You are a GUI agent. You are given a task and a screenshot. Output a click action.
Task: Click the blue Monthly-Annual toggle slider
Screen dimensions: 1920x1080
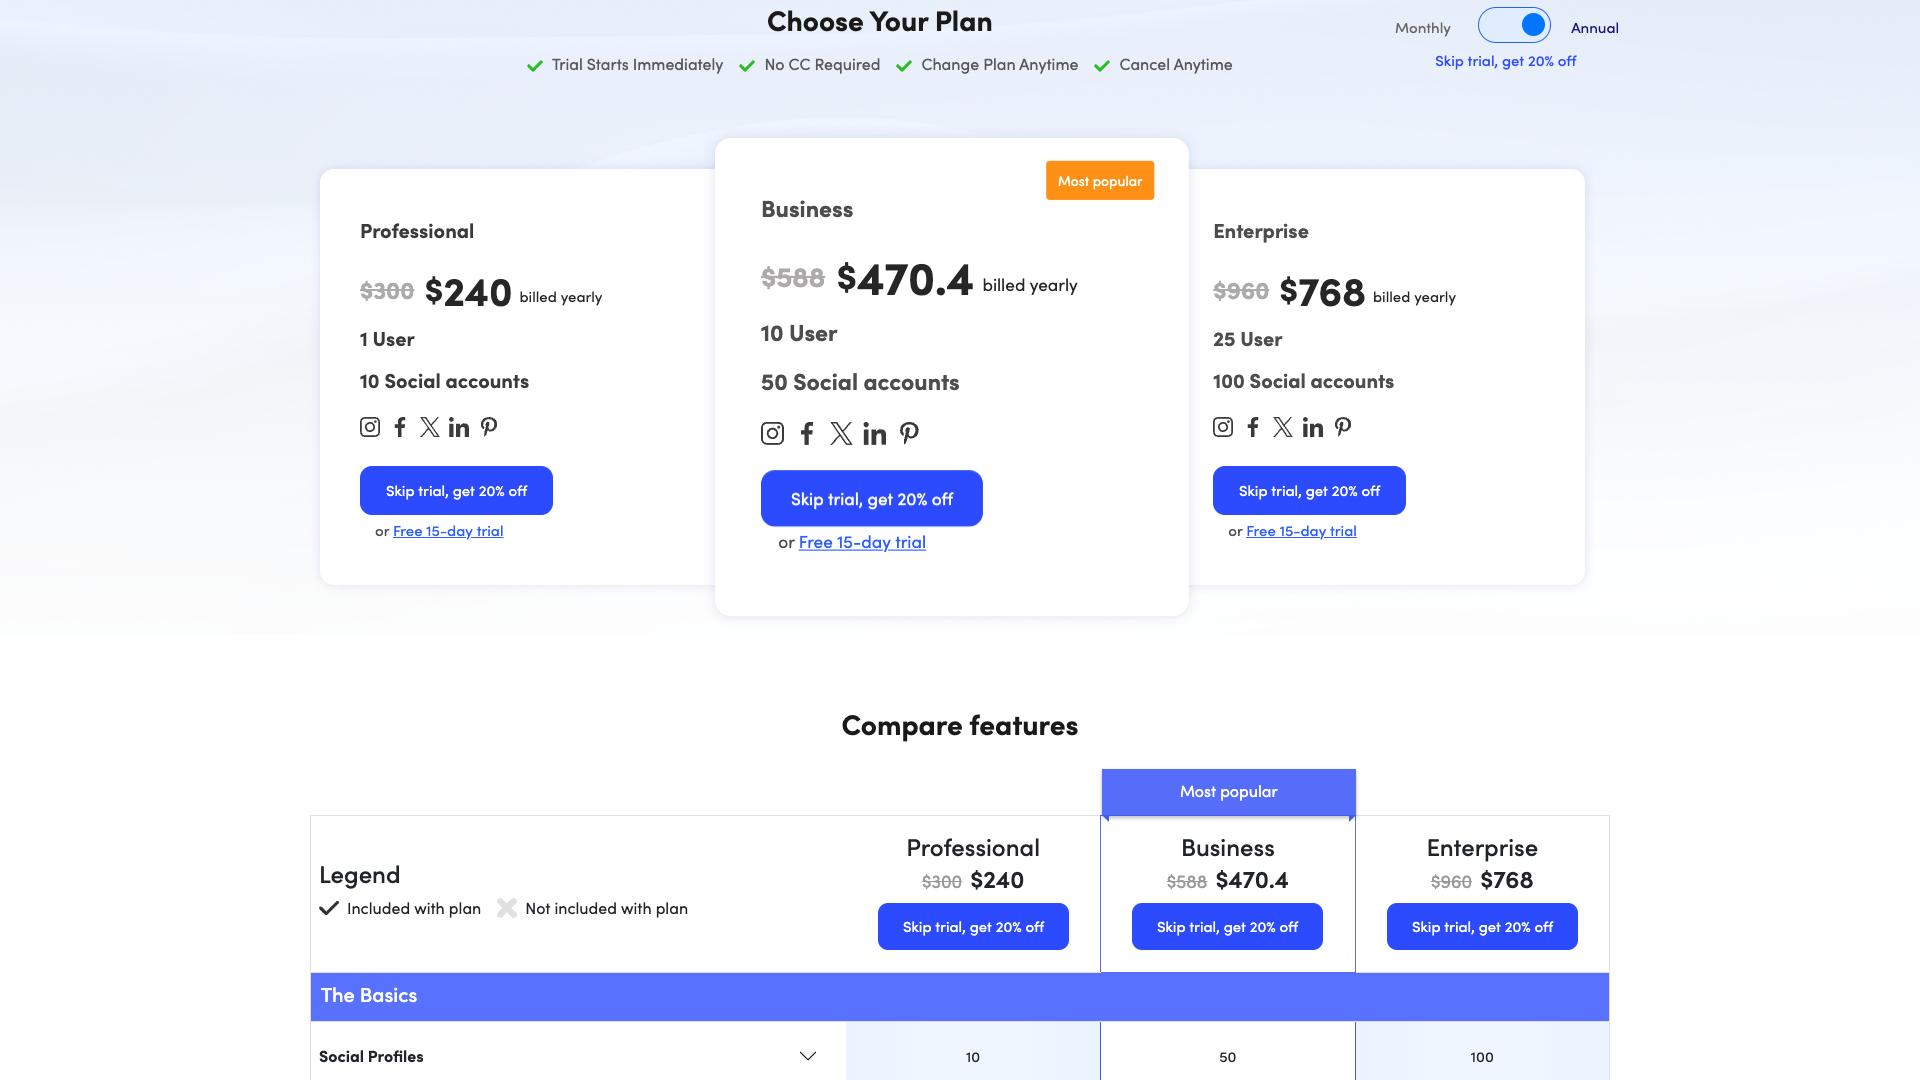tap(1514, 25)
